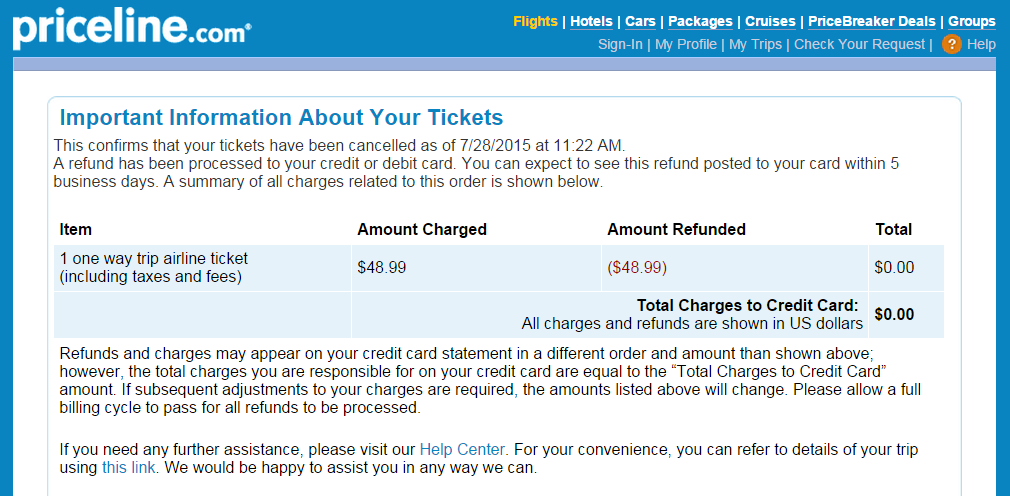Viewport: 1010px width, 496px height.
Task: Go to My Trips
Action: click(756, 44)
